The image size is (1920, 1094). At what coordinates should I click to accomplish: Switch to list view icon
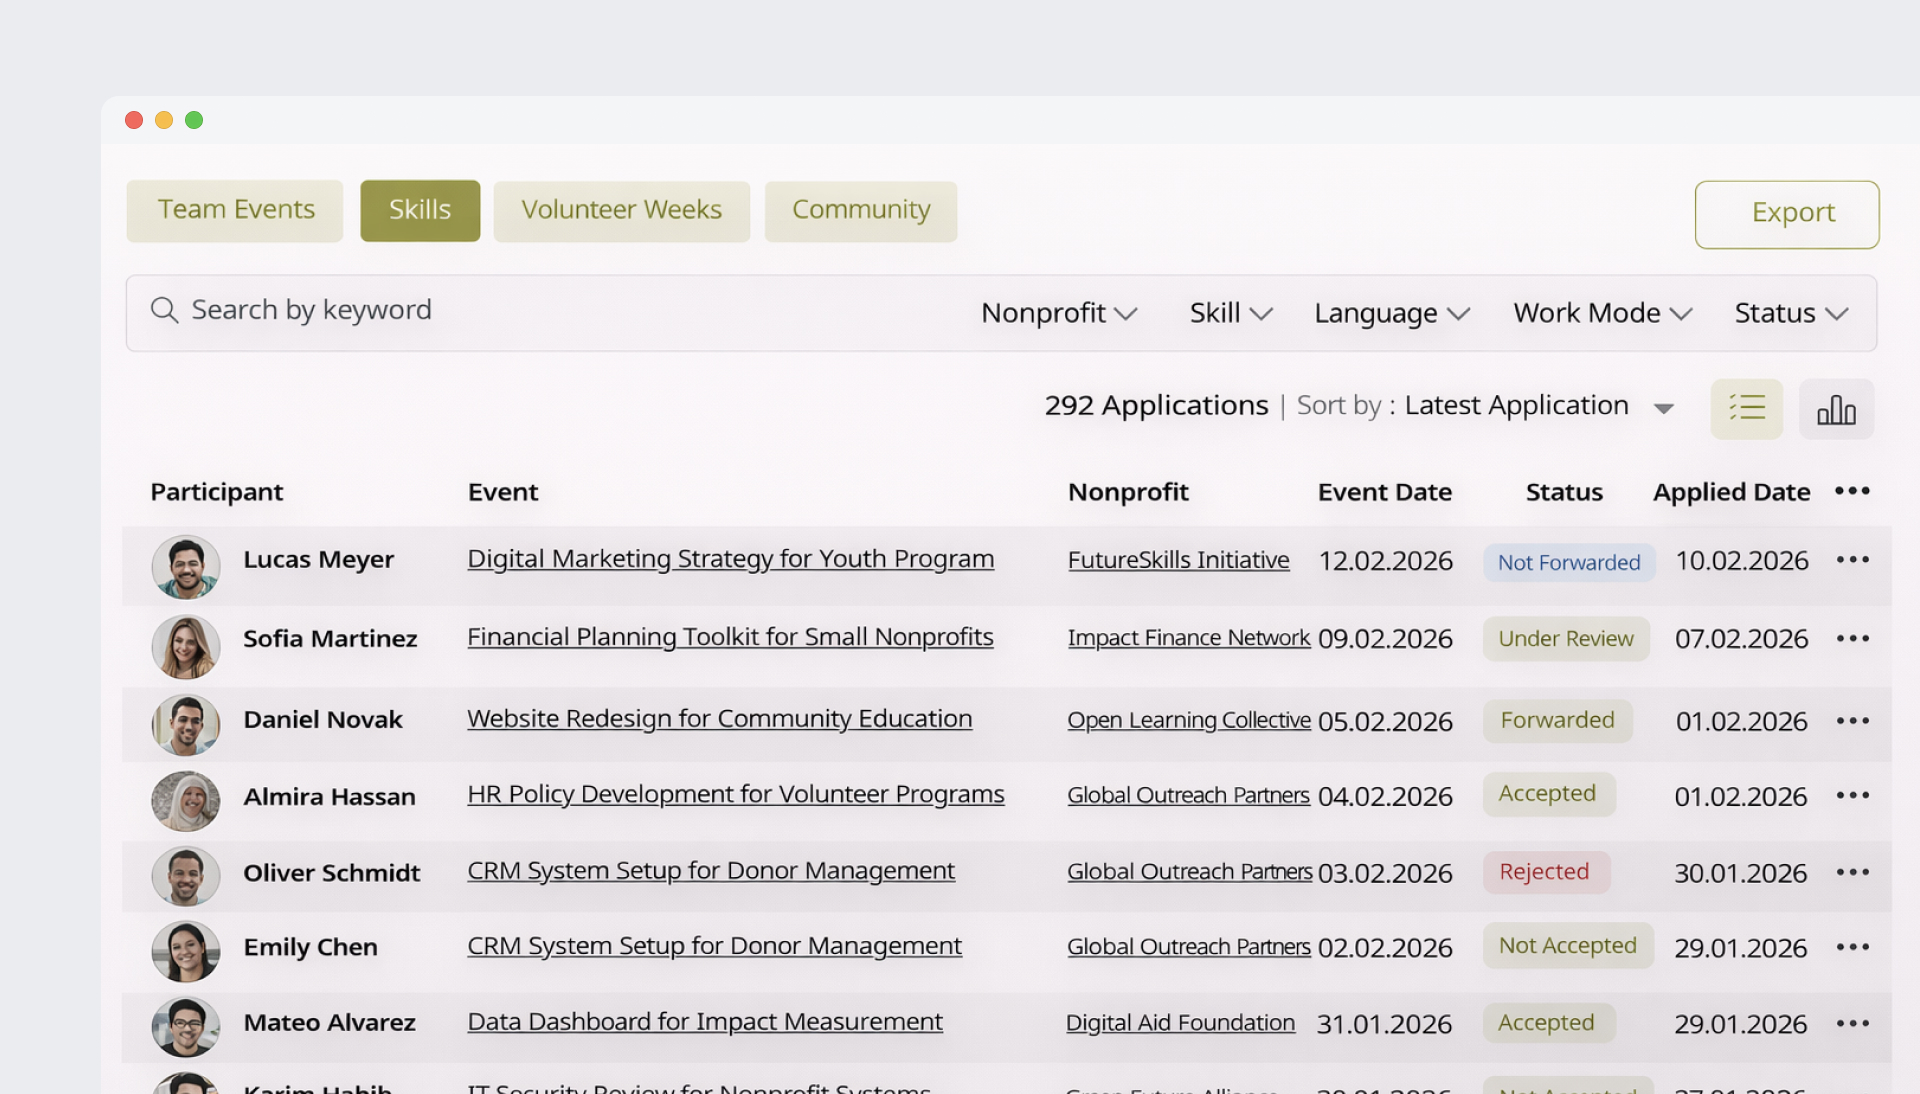click(x=1746, y=409)
